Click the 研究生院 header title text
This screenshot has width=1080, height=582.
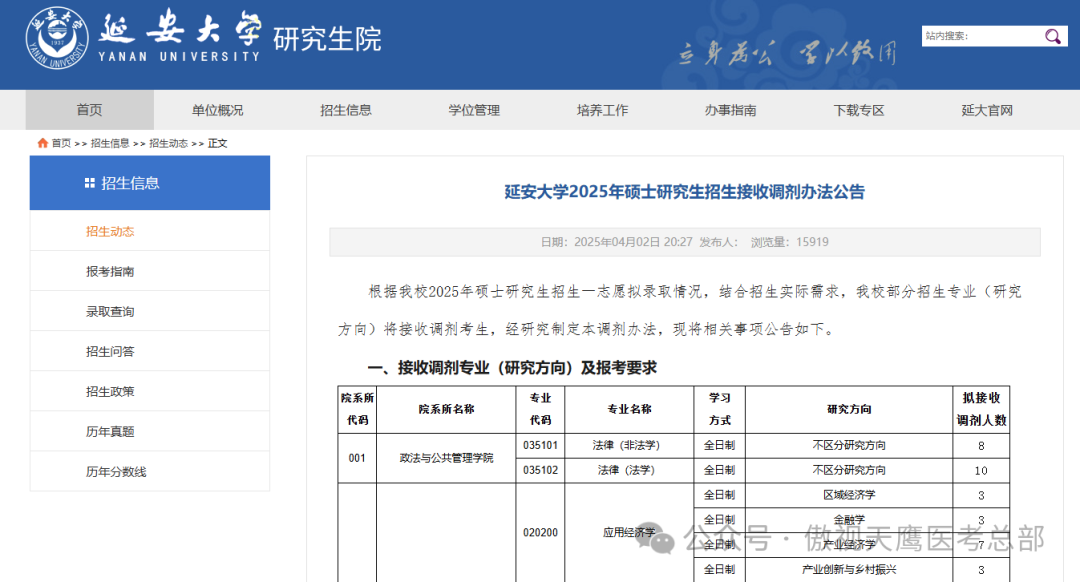pos(327,39)
